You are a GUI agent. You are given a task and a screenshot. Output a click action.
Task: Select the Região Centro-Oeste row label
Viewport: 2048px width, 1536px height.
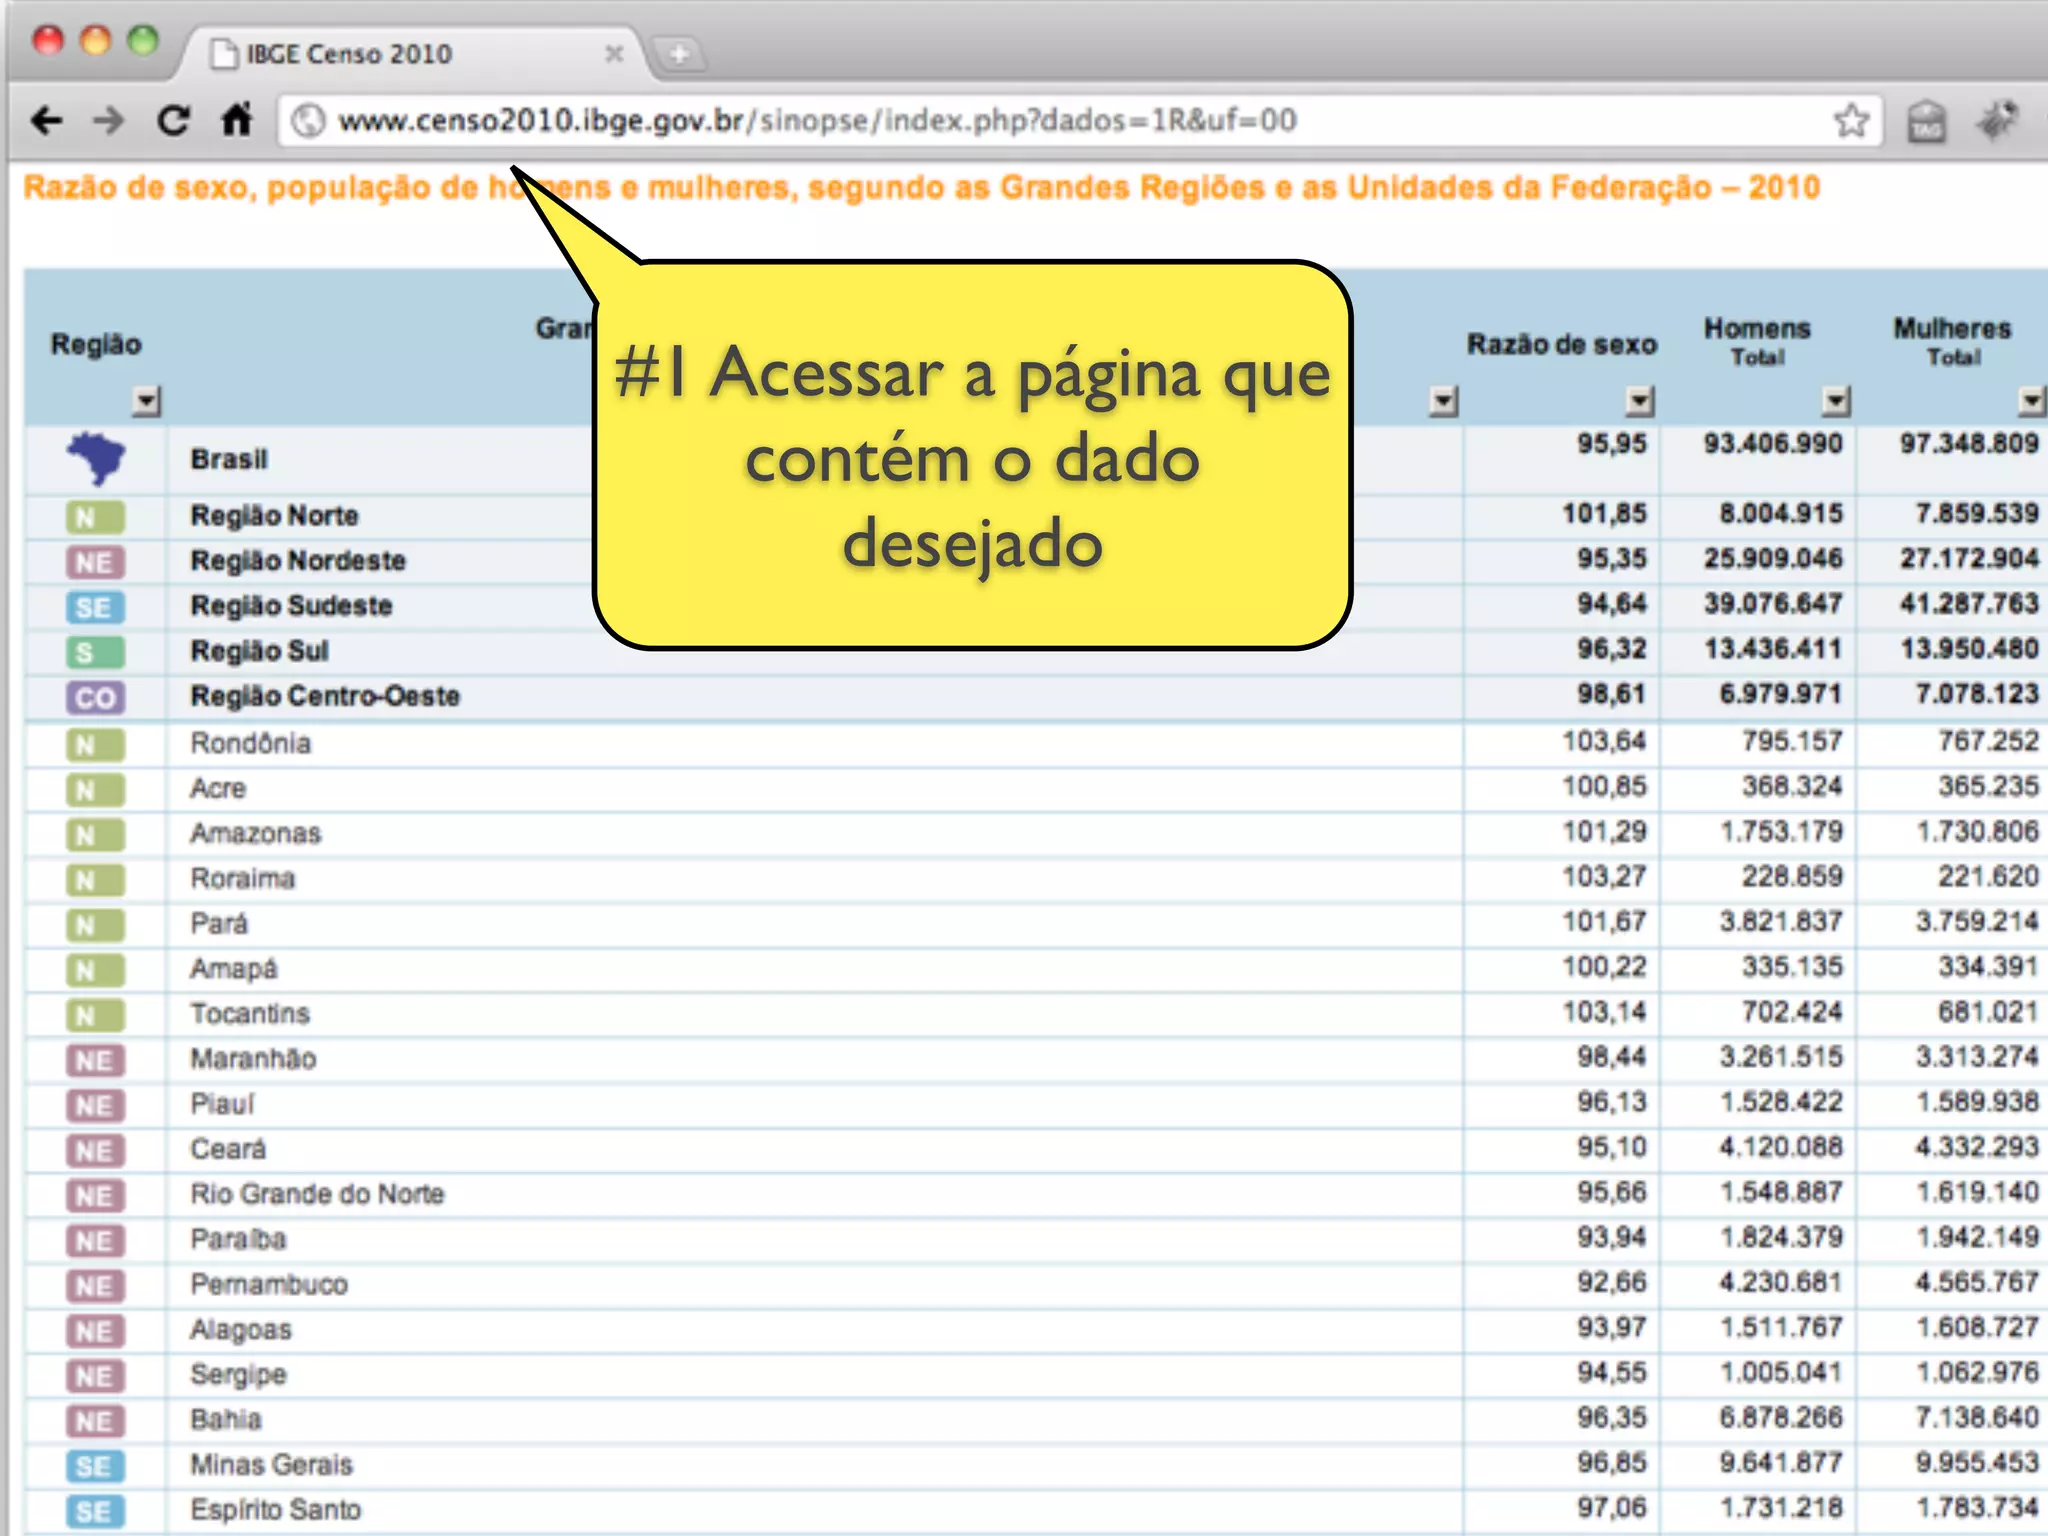tap(325, 696)
